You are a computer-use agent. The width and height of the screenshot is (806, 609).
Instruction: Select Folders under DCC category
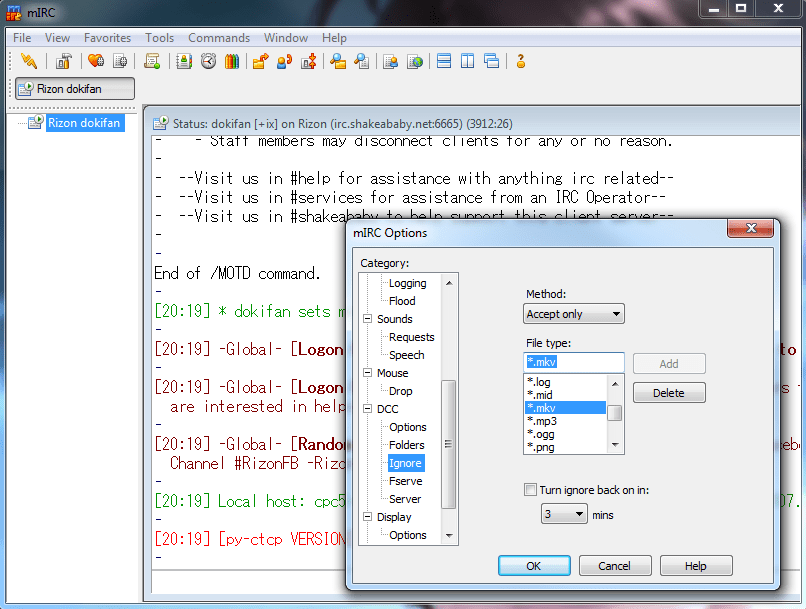[x=407, y=445]
